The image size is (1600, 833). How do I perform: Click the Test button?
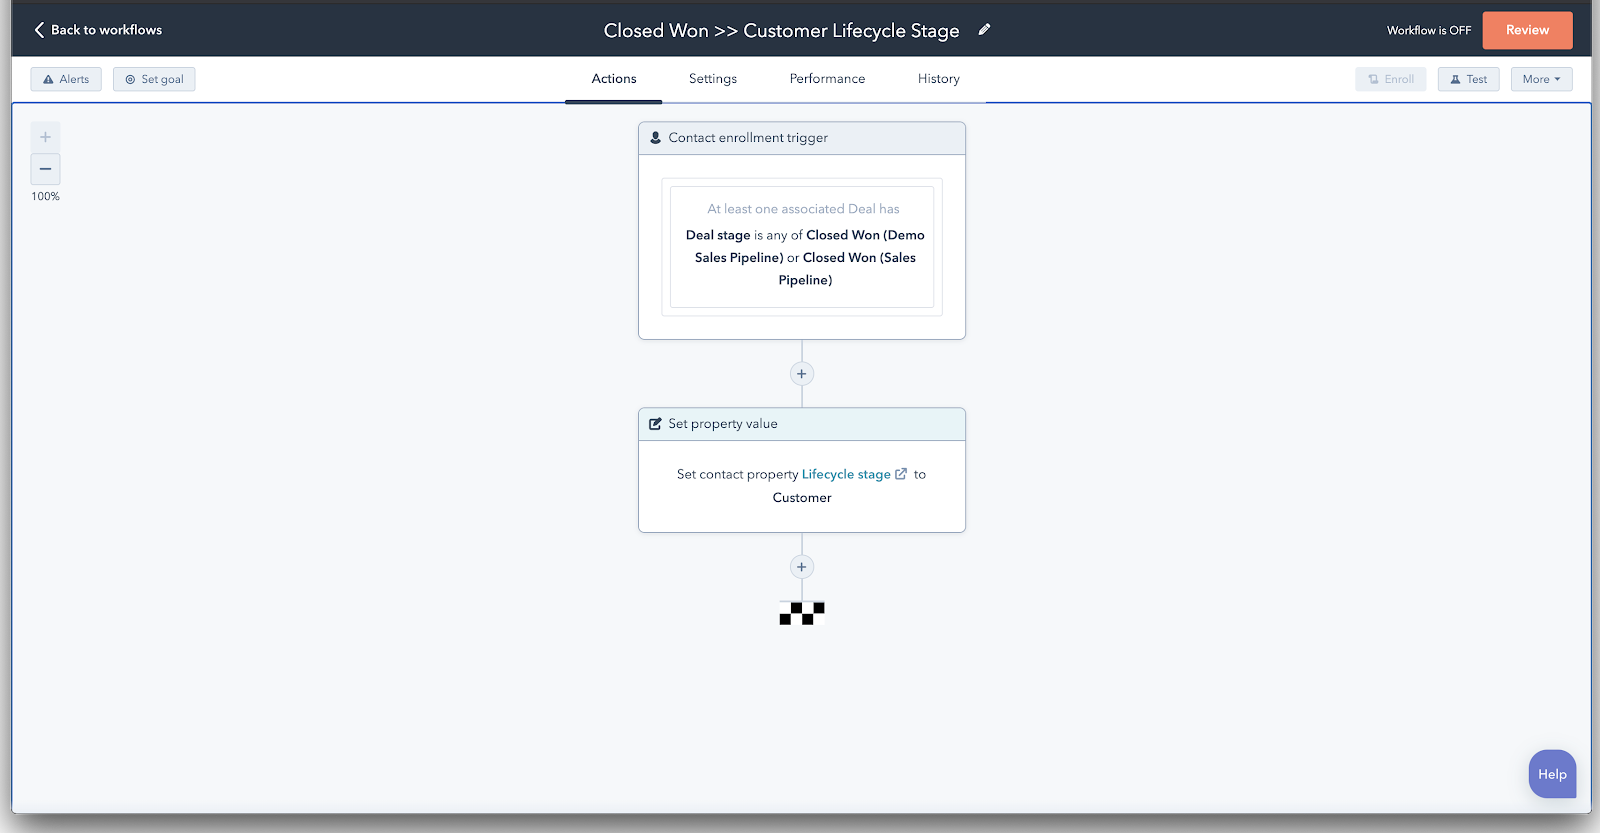1468,79
